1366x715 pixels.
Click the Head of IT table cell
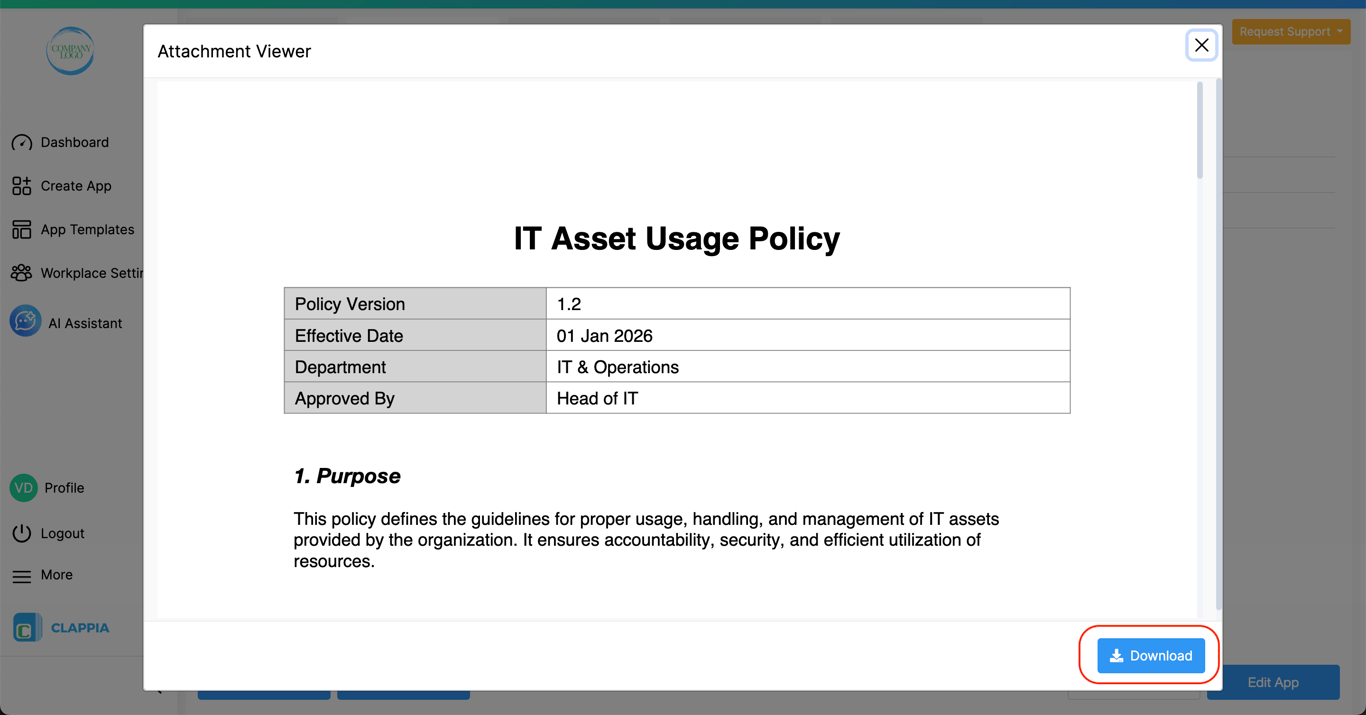tap(807, 398)
